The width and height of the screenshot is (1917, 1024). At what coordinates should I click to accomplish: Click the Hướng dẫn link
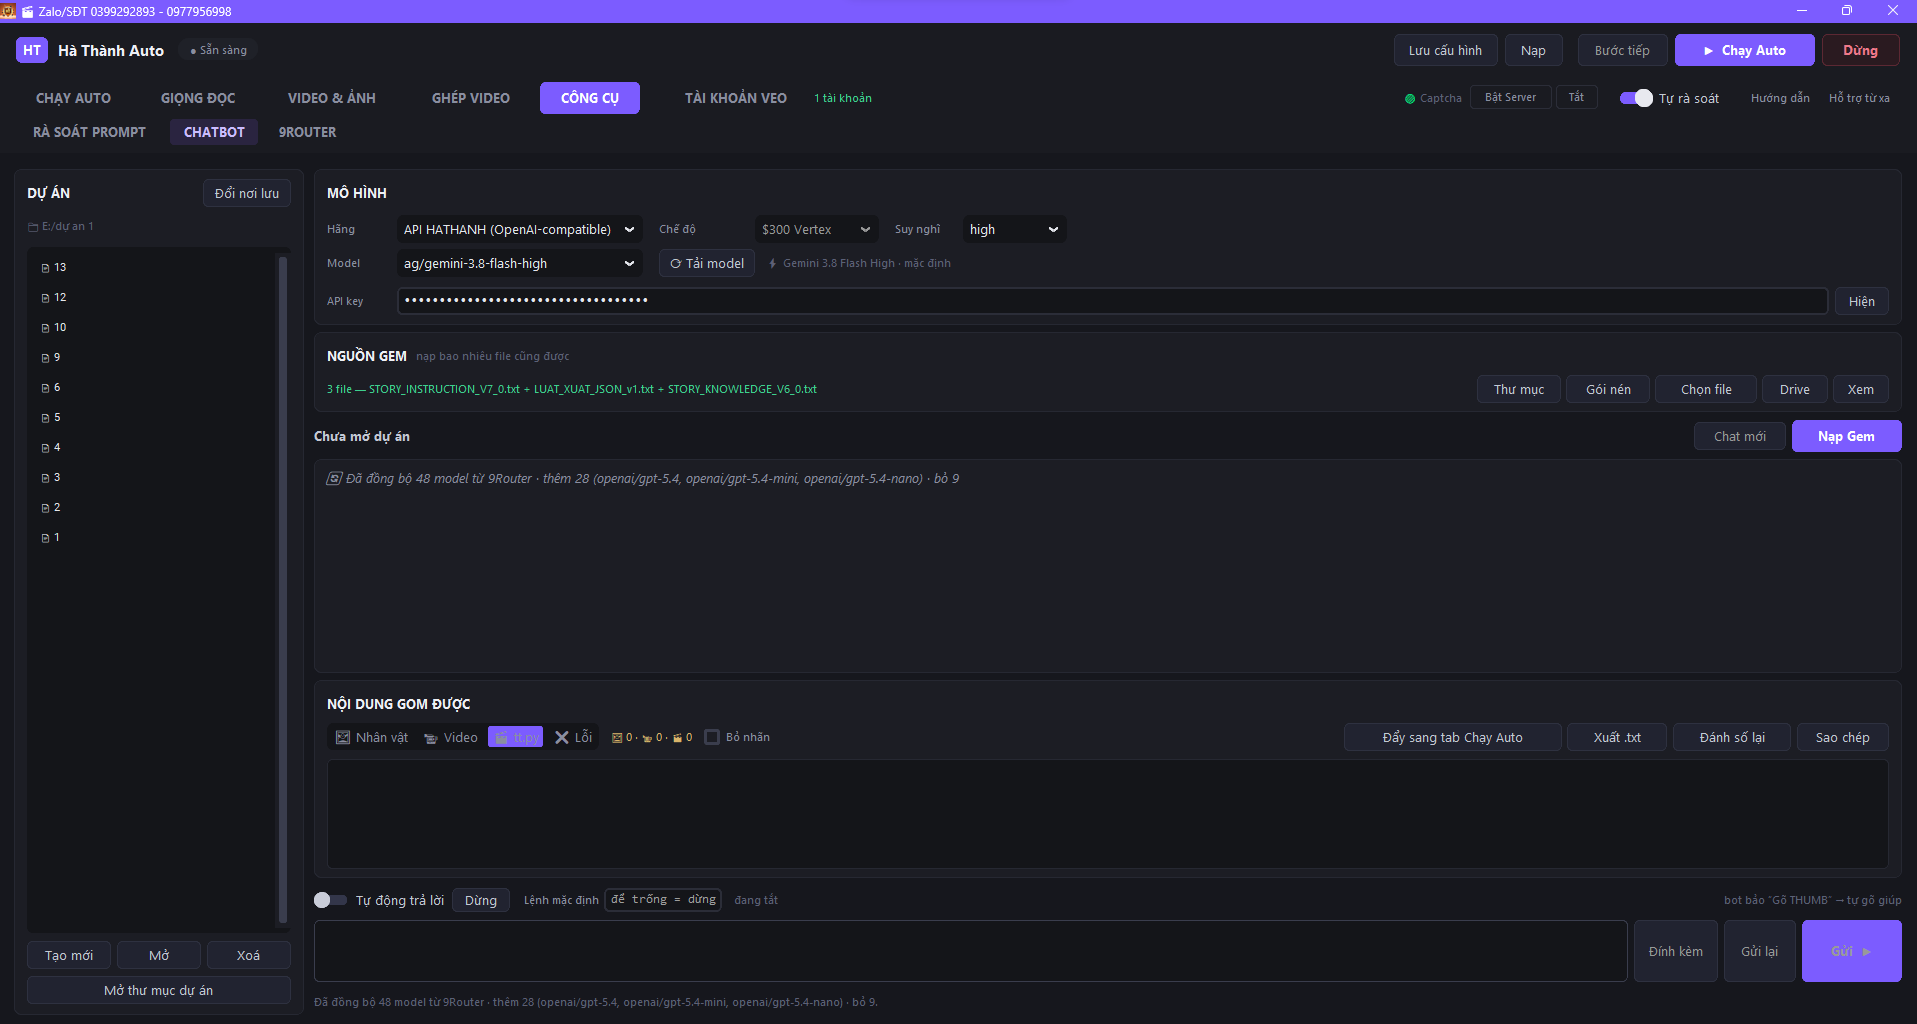(x=1780, y=98)
